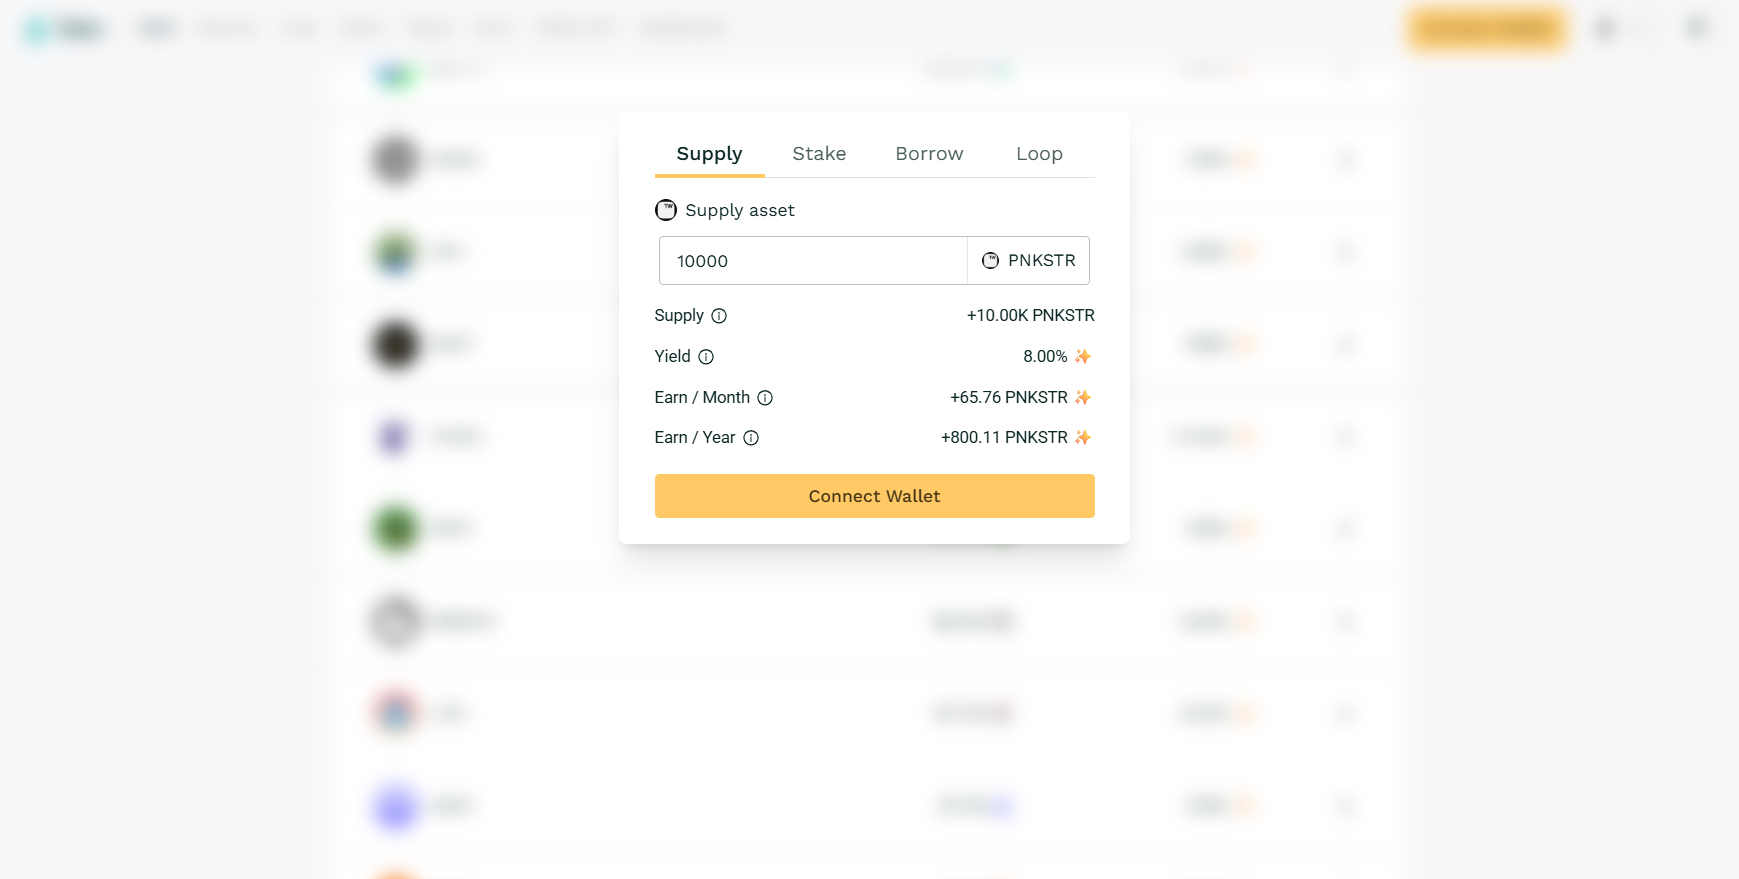
Task: Open the Borrow tab
Action: click(929, 154)
